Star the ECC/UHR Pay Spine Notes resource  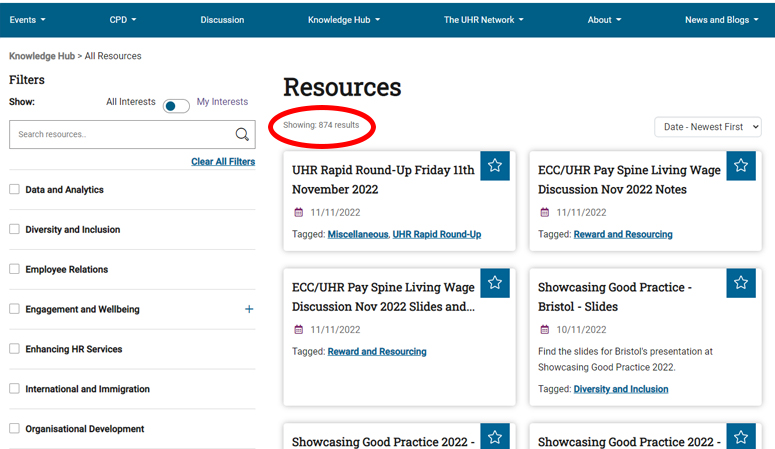(x=741, y=166)
